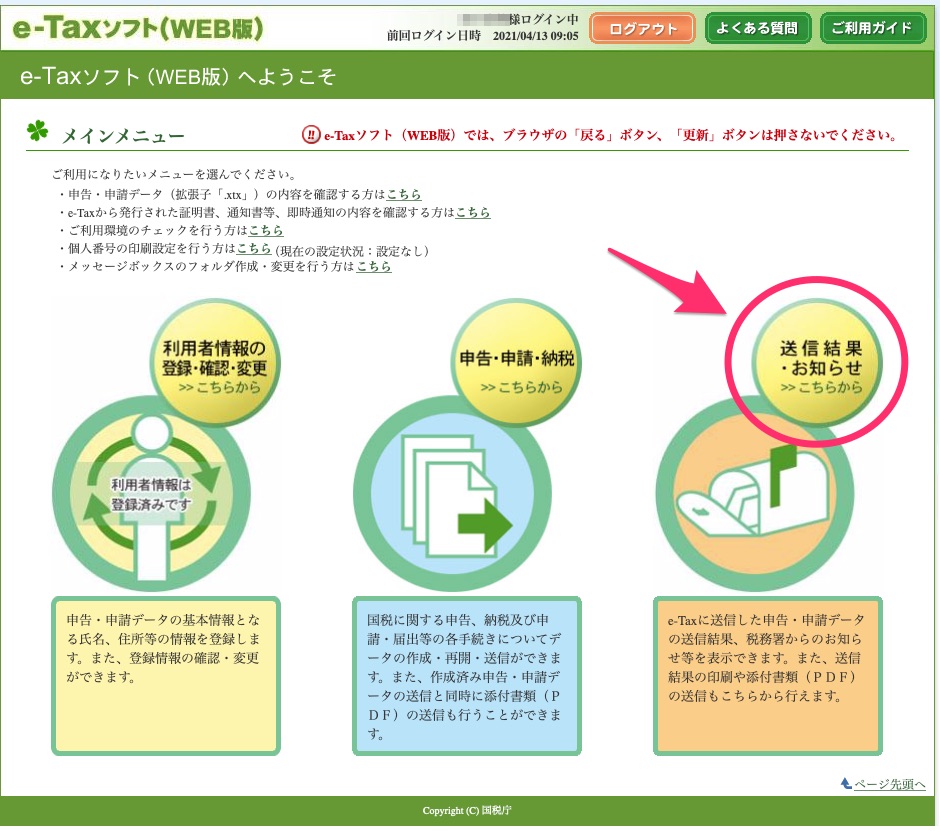Click the ログアウト button
940x831 pixels.
[x=642, y=28]
